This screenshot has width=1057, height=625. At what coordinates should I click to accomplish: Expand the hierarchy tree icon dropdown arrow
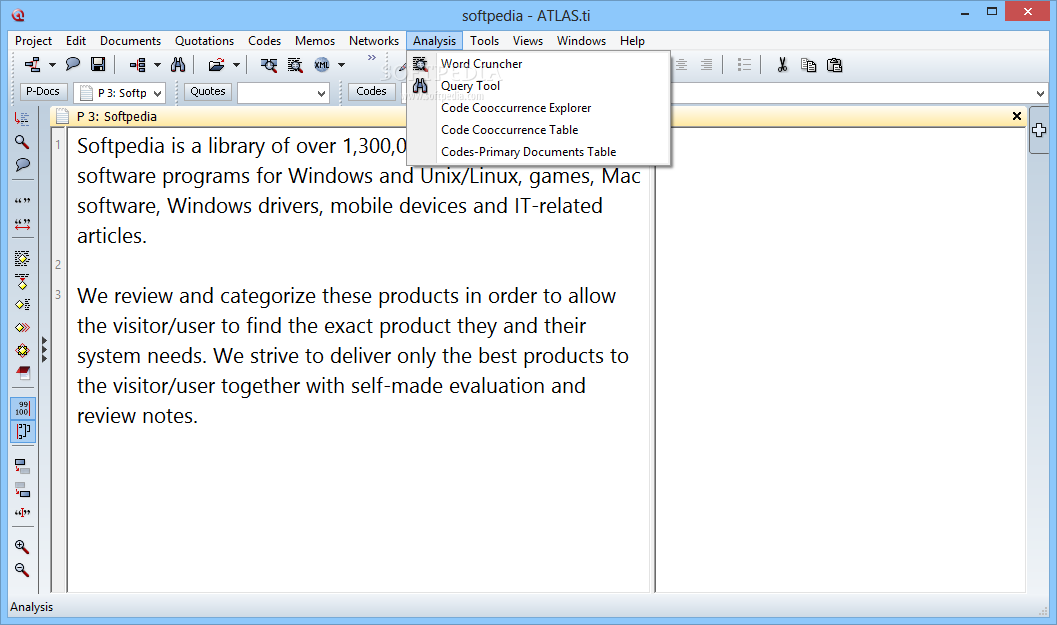tap(157, 65)
